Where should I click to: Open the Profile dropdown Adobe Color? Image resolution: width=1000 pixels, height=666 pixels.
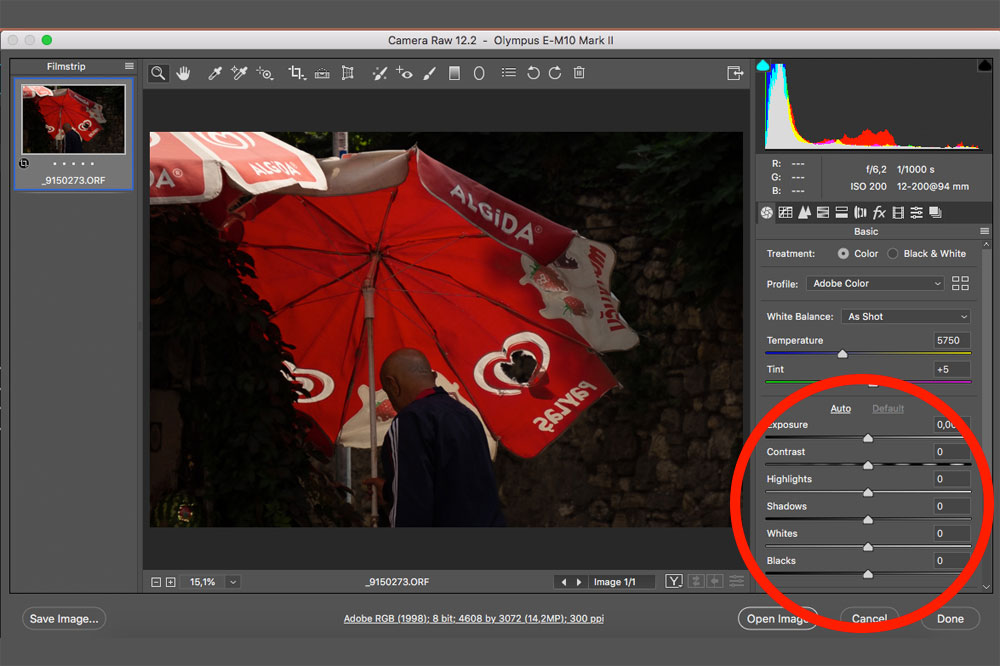click(876, 283)
